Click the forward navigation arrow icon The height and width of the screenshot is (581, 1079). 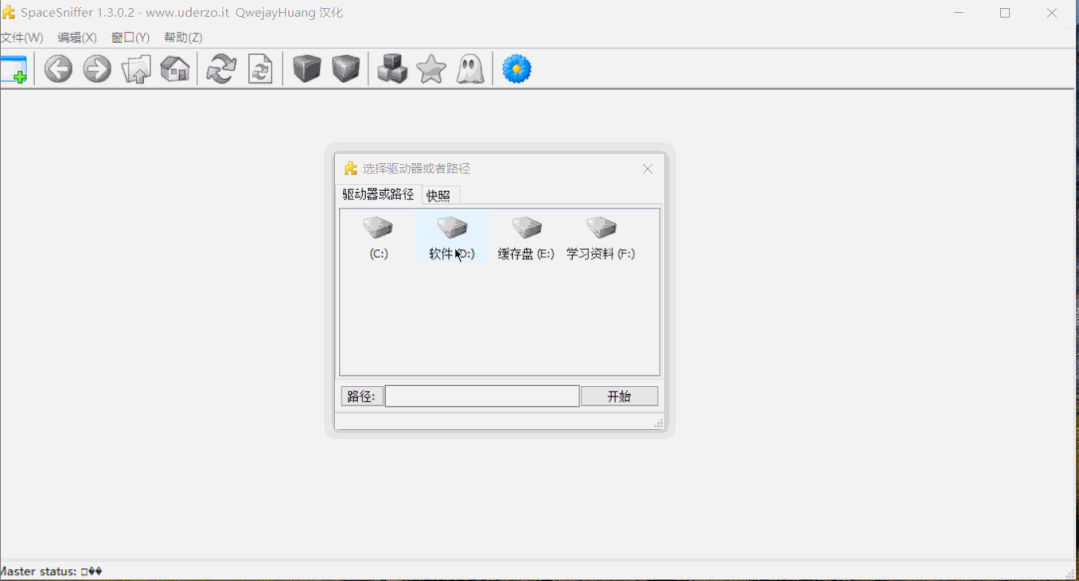click(x=96, y=68)
